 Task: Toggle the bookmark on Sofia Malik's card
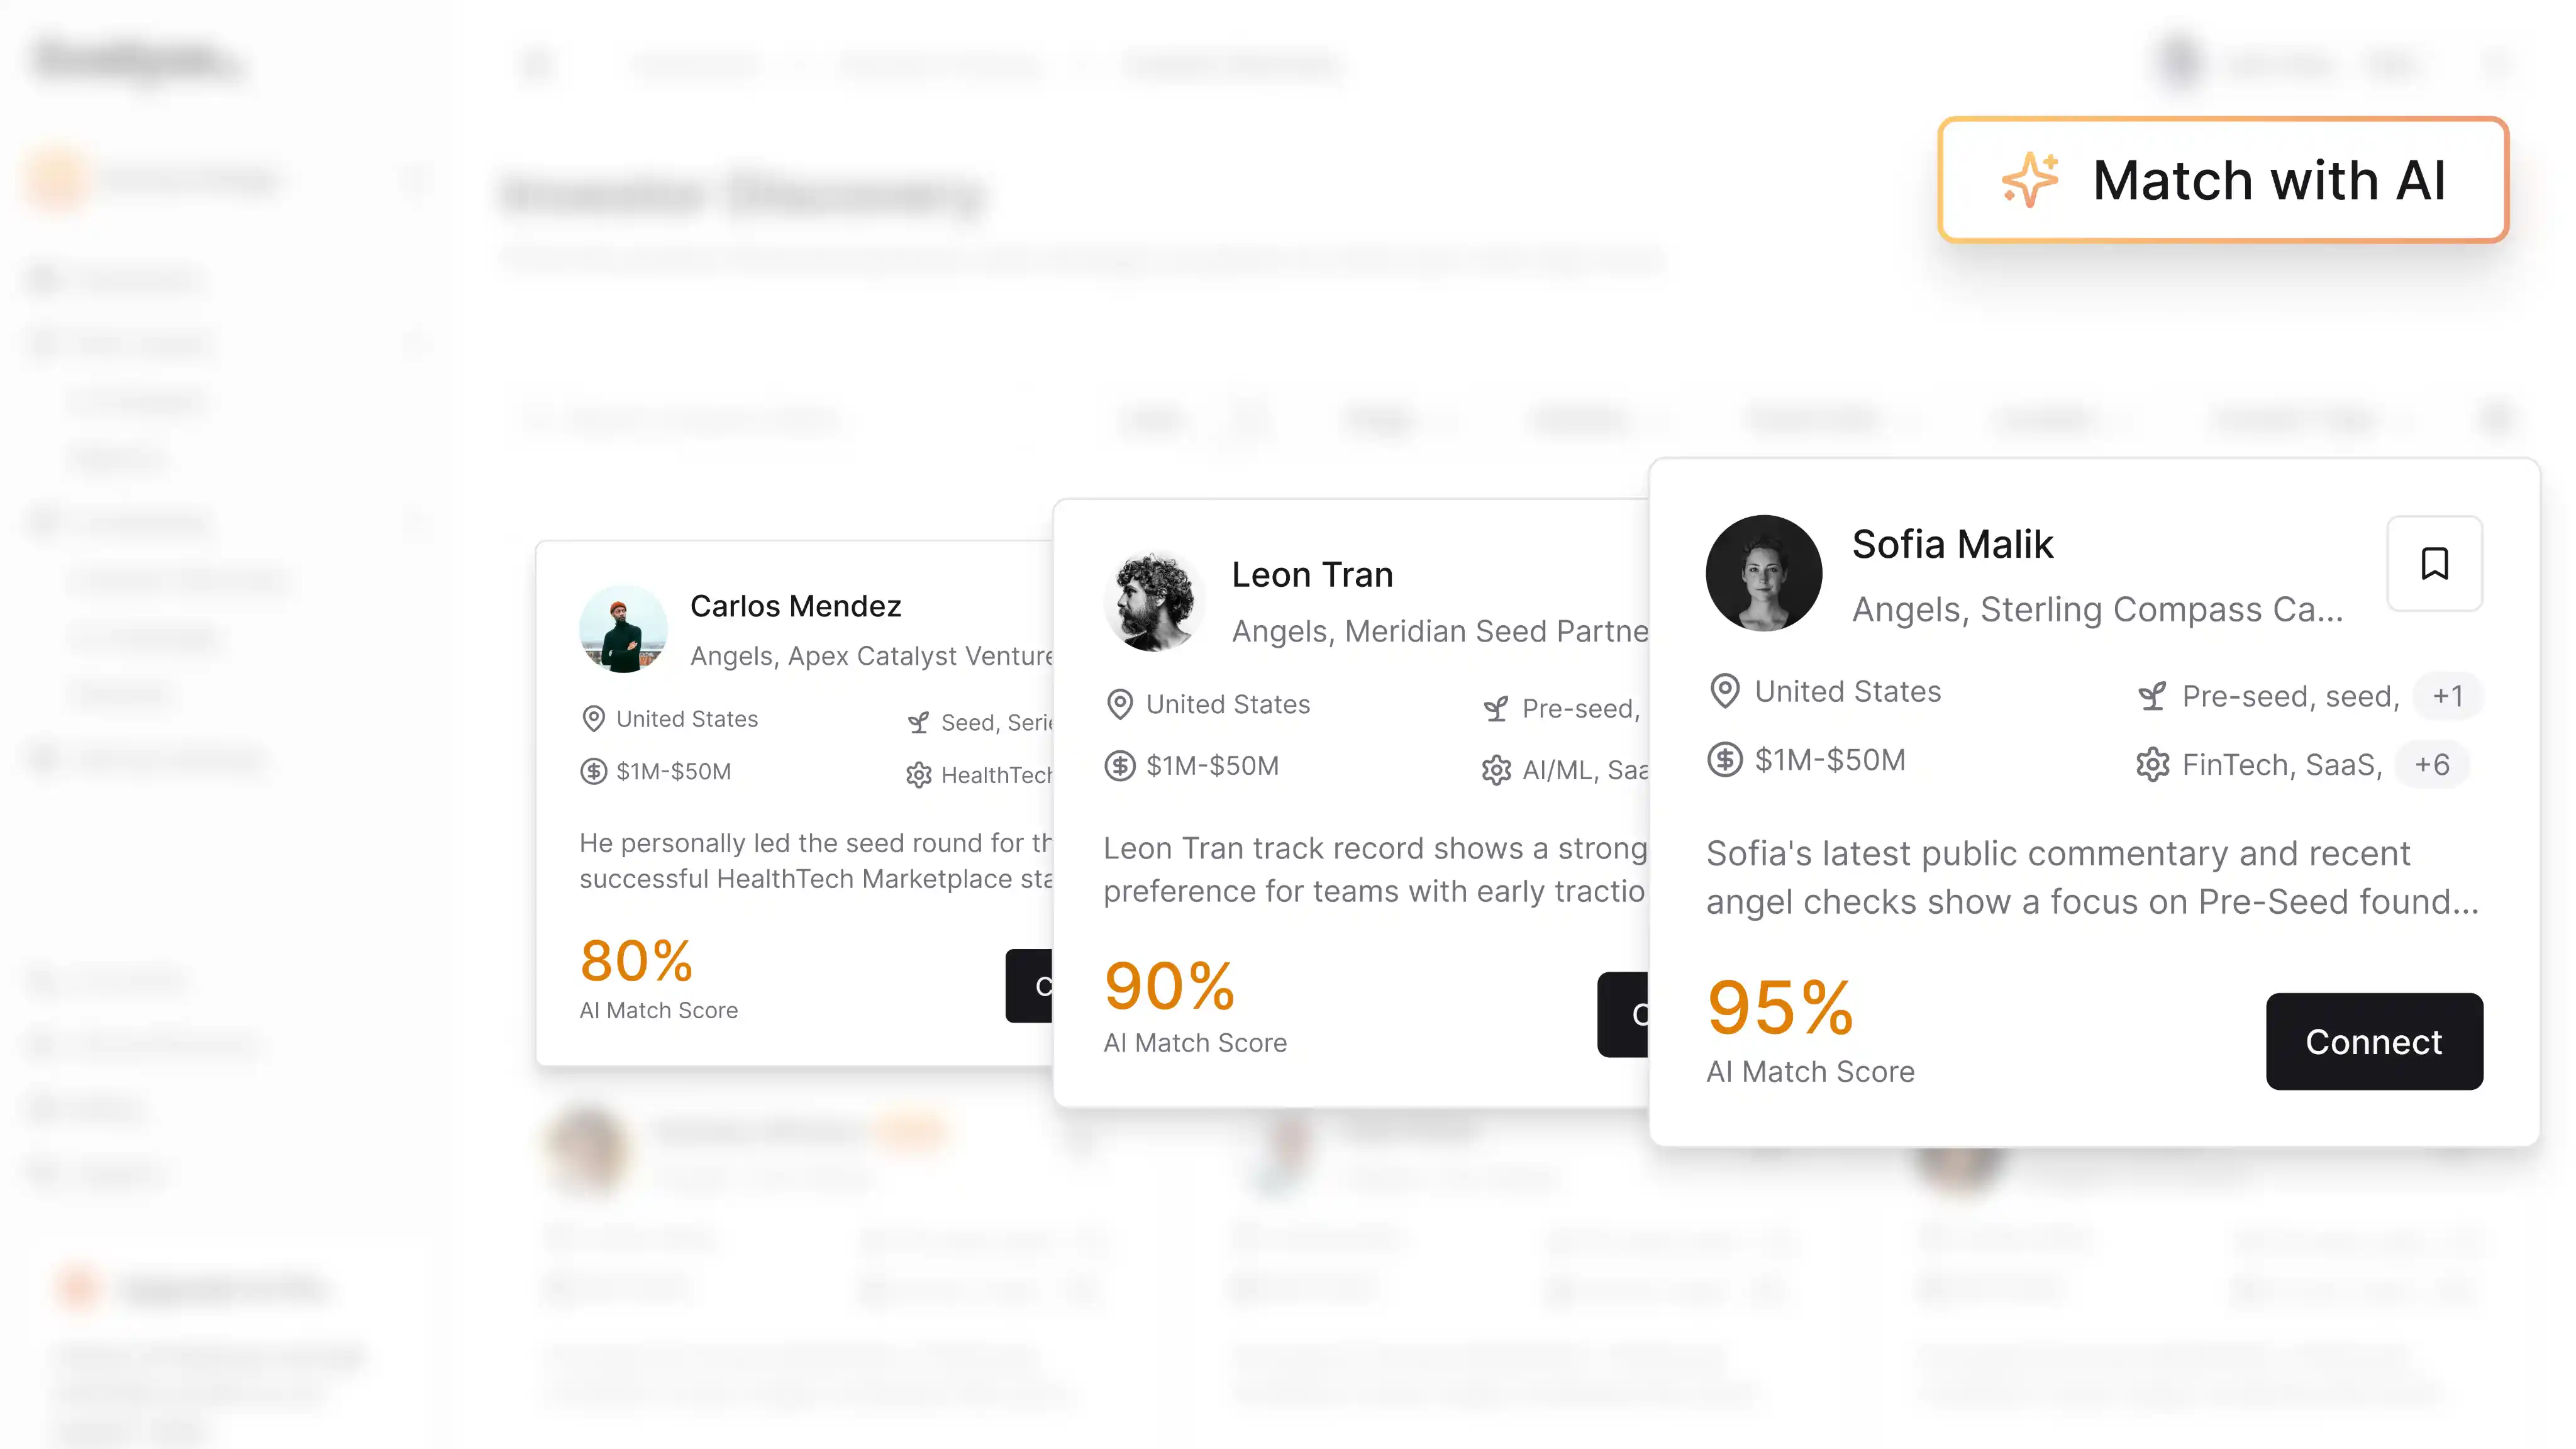2434,565
